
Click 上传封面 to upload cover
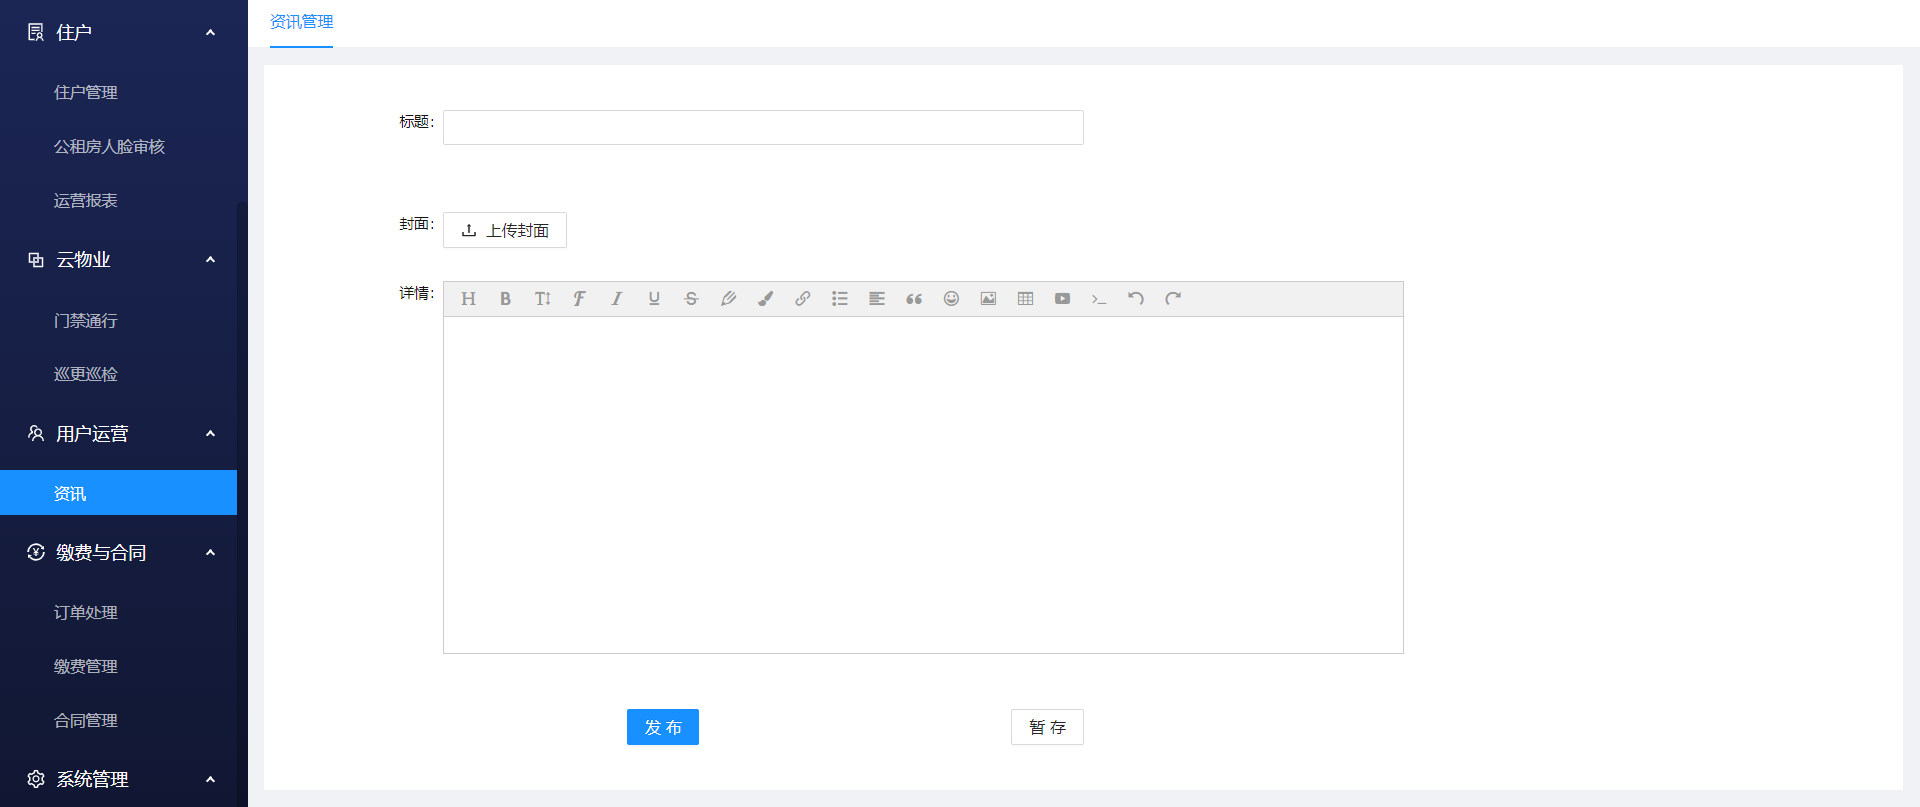(x=505, y=230)
